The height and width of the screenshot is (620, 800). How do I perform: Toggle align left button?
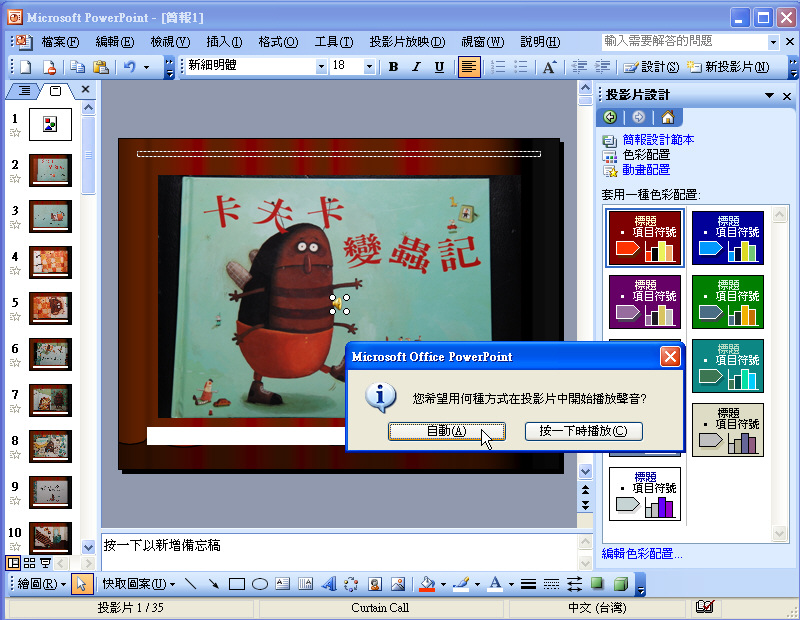pyautogui.click(x=469, y=67)
